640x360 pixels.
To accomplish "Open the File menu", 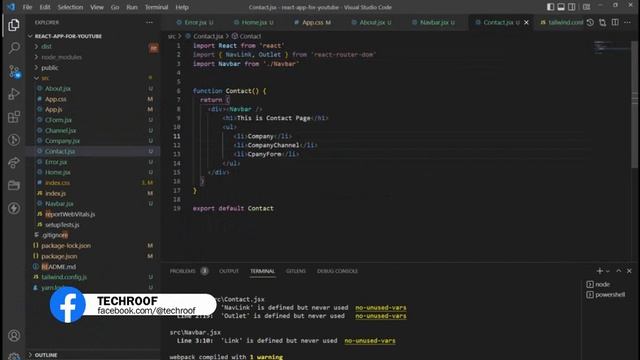I will (27, 7).
